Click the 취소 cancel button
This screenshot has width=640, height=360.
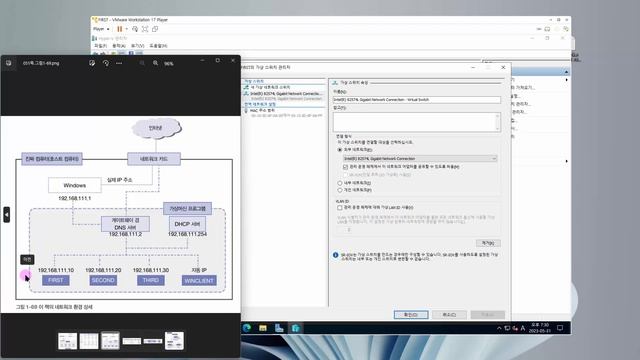tap(449, 315)
